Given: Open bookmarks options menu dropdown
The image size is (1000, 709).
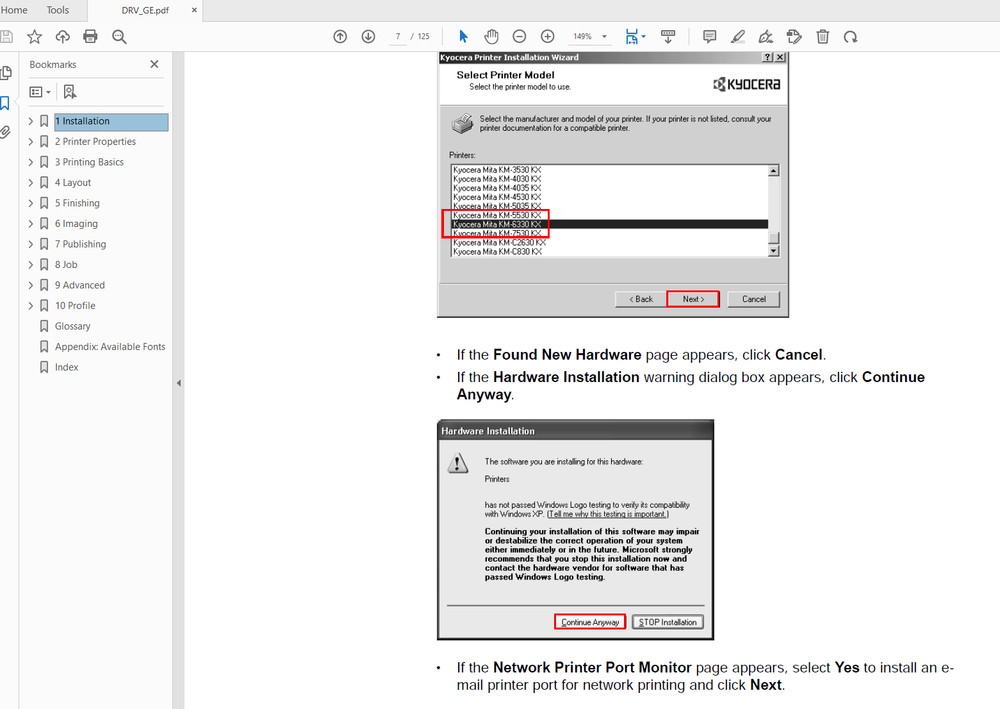Looking at the screenshot, I should 40,92.
